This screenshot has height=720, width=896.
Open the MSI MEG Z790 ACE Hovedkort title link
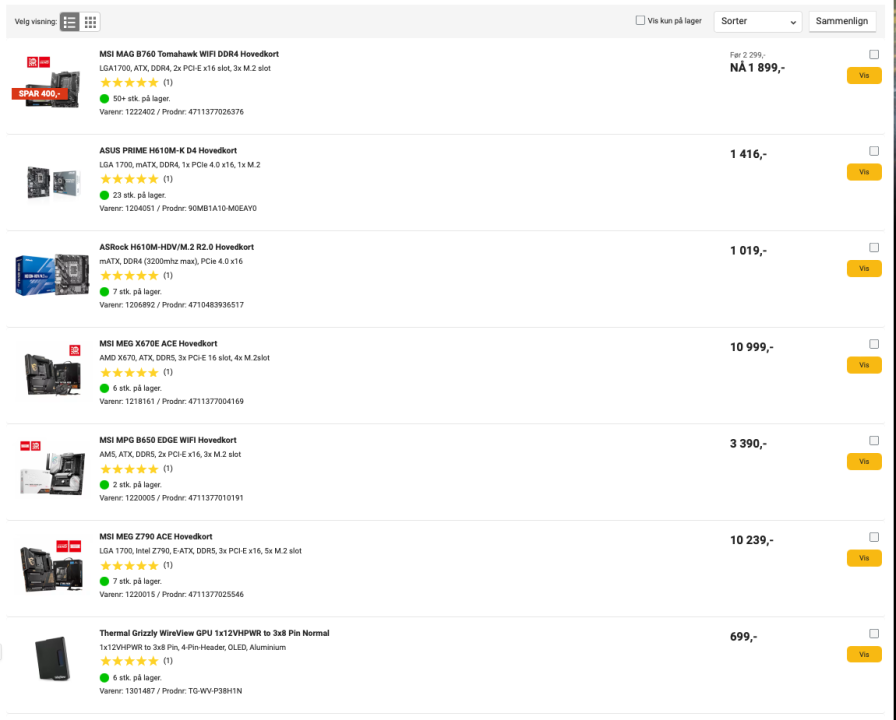155,537
